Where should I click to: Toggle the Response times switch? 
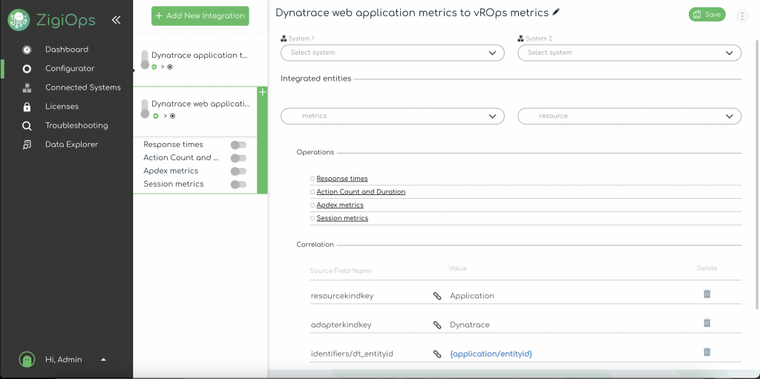pos(238,145)
